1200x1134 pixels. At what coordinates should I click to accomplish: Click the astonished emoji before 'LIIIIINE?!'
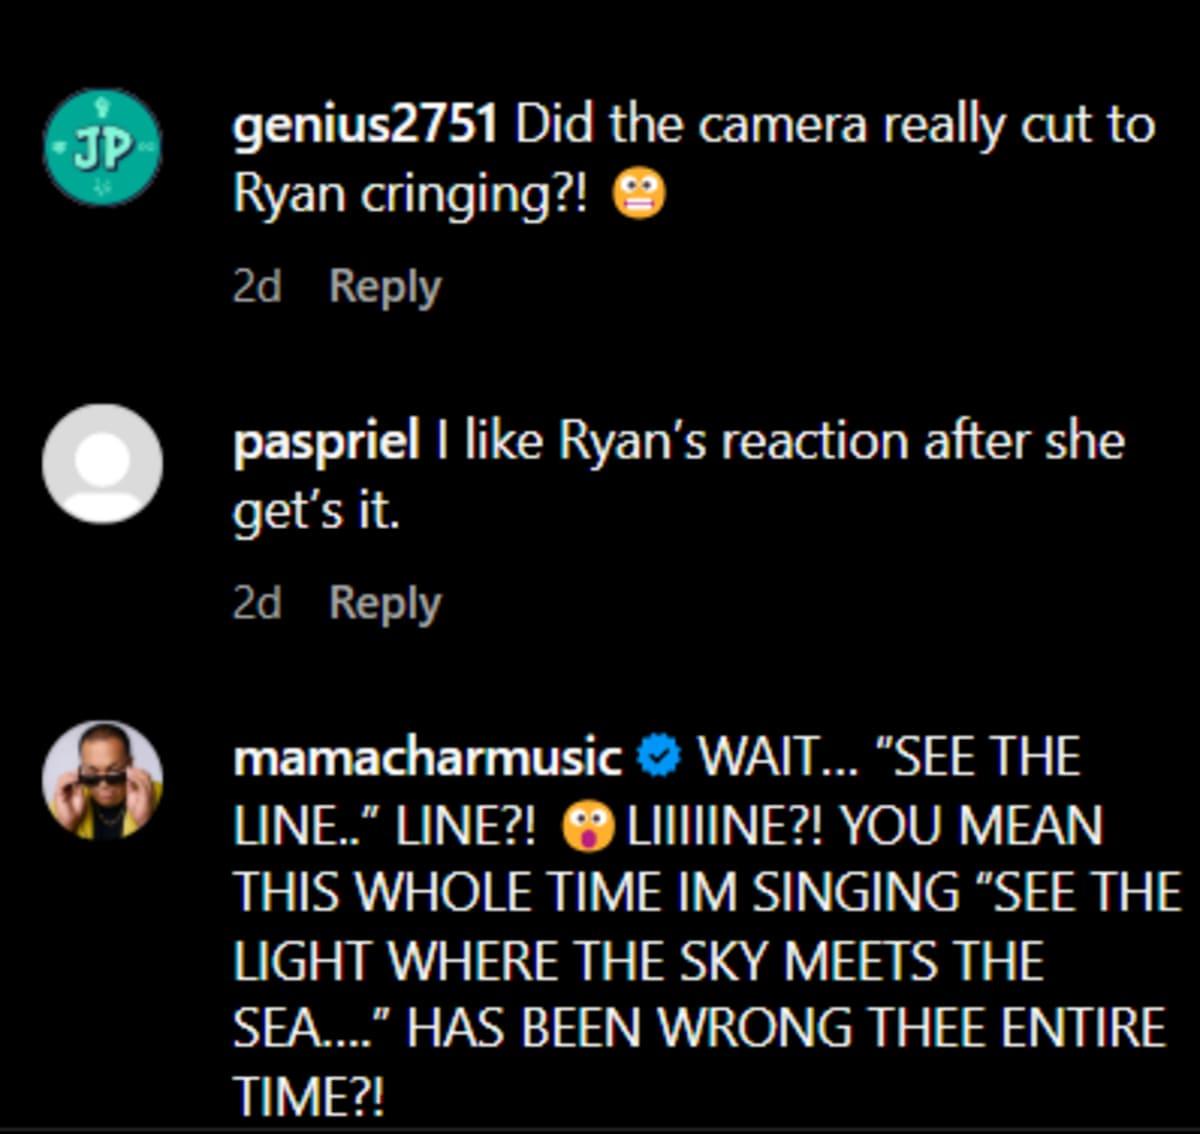pos(588,827)
